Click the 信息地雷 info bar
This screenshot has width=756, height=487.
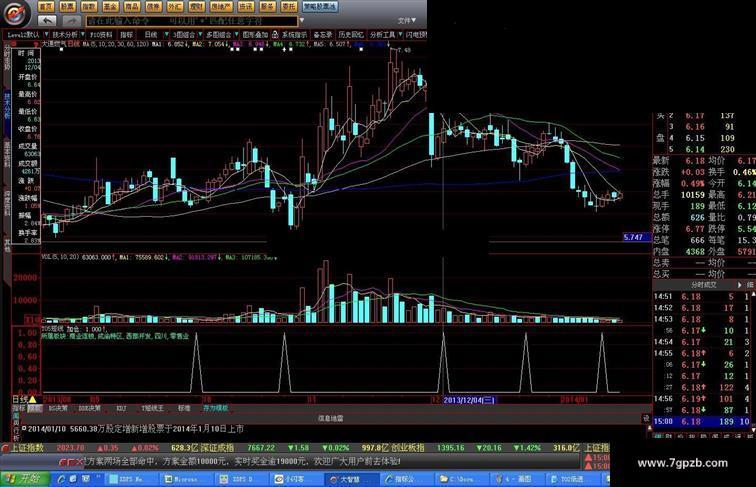tap(331, 418)
